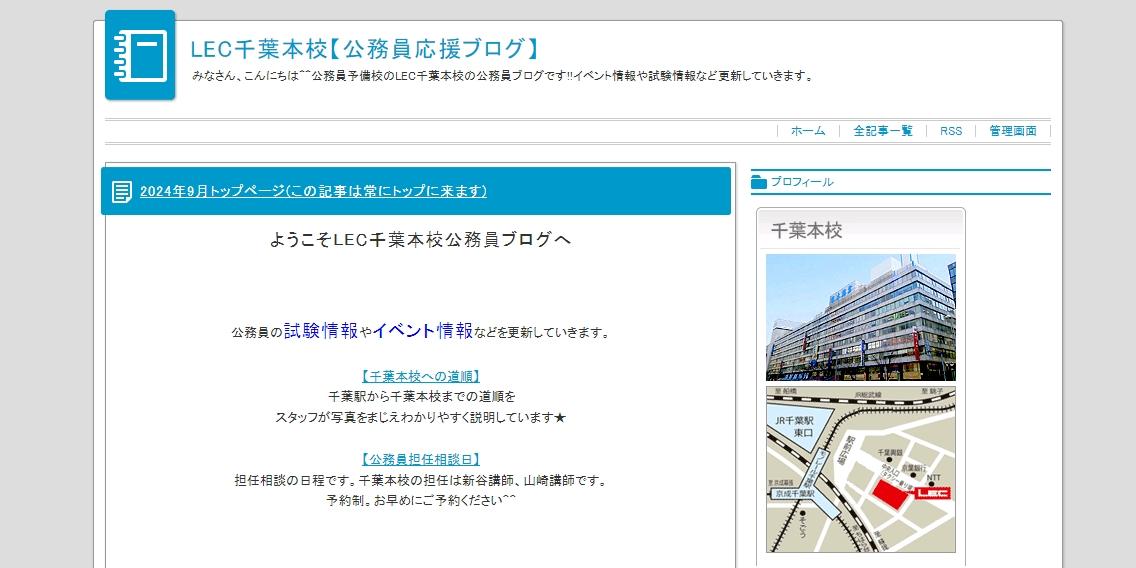Click the ようこそLEC千葉本校公務員ブログへ heading
1136x568 pixels.
420,240
